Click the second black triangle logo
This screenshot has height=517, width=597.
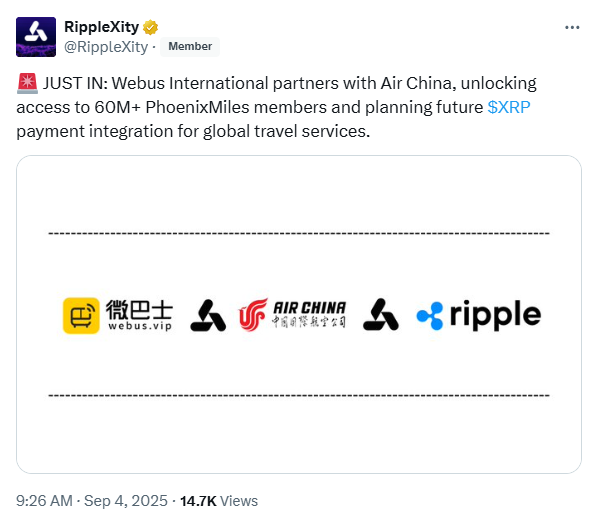point(381,314)
